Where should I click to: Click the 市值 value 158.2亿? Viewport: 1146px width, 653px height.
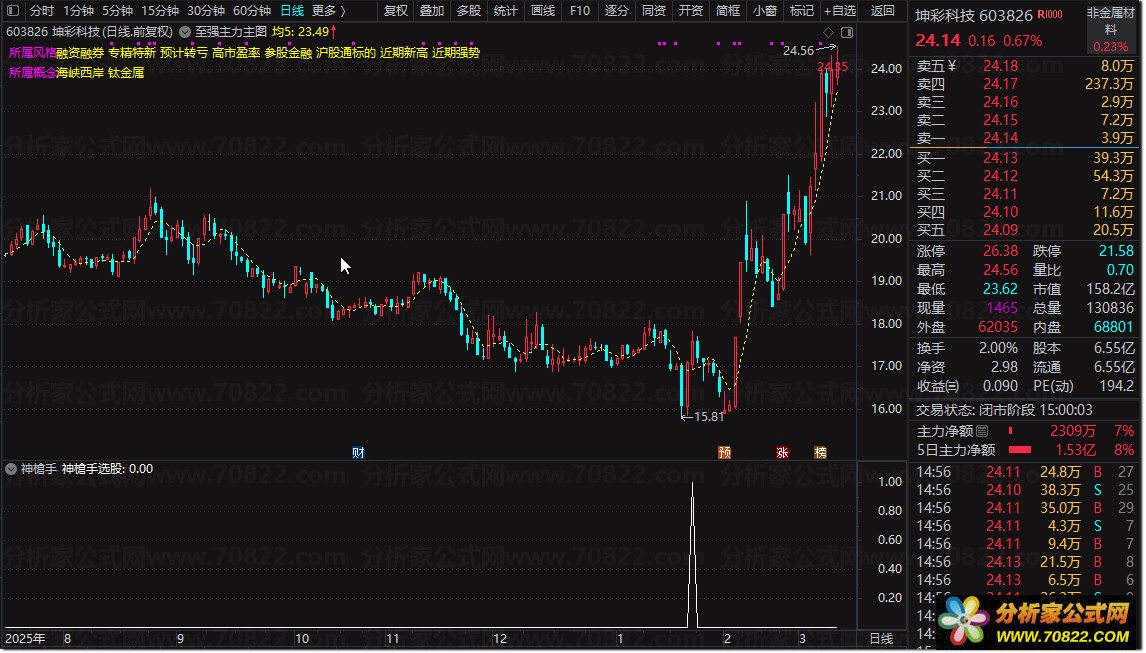(x=1110, y=289)
